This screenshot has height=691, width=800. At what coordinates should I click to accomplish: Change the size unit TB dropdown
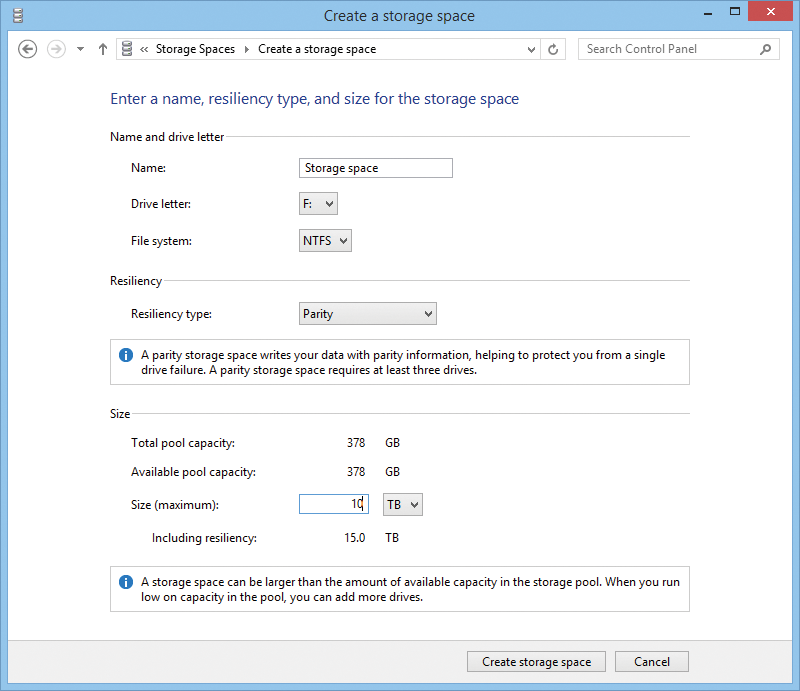[x=403, y=505]
